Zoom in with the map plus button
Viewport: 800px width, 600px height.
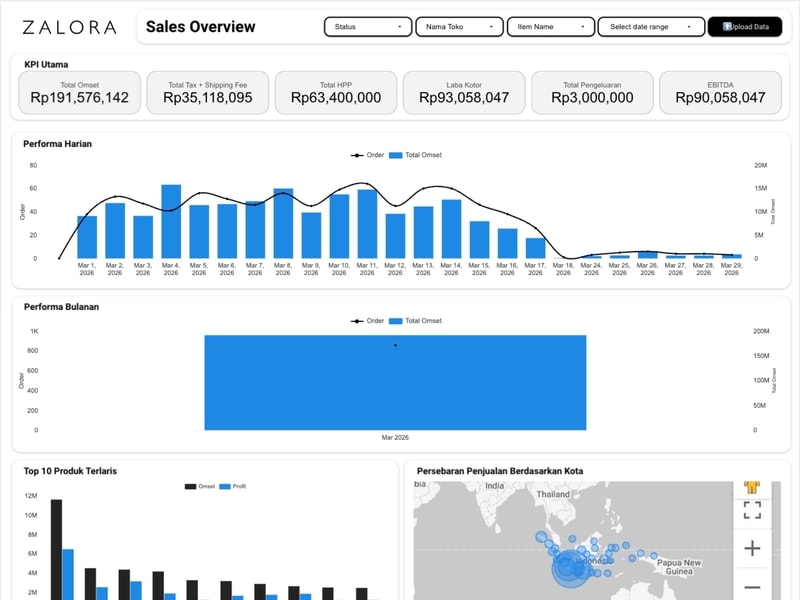click(x=752, y=548)
